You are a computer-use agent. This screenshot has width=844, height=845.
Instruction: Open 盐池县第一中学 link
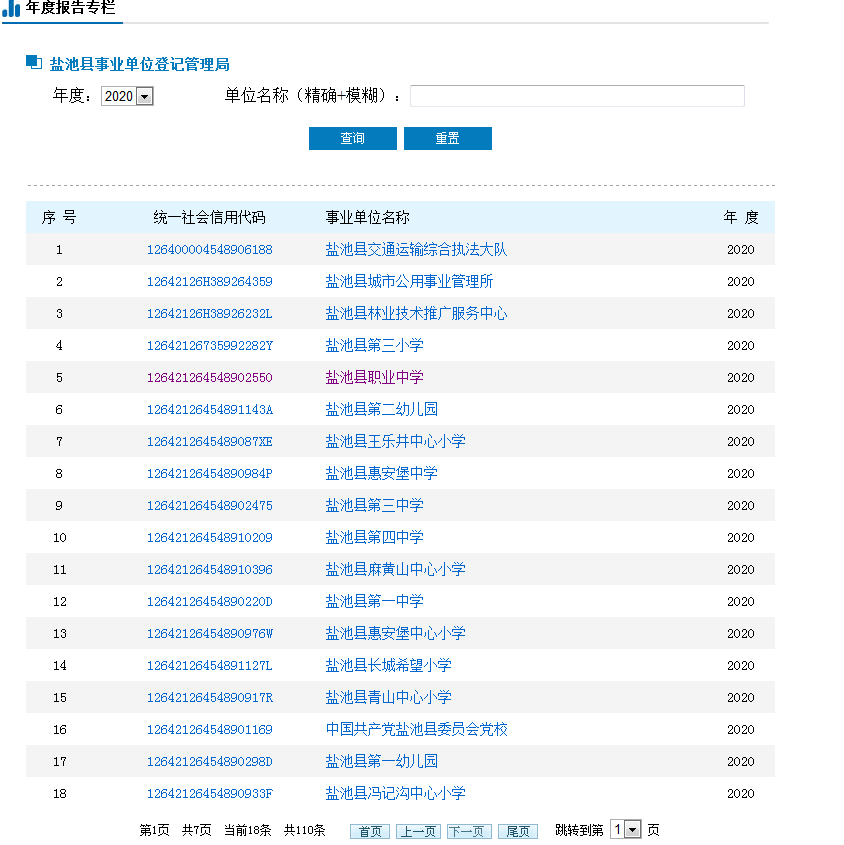pos(375,601)
